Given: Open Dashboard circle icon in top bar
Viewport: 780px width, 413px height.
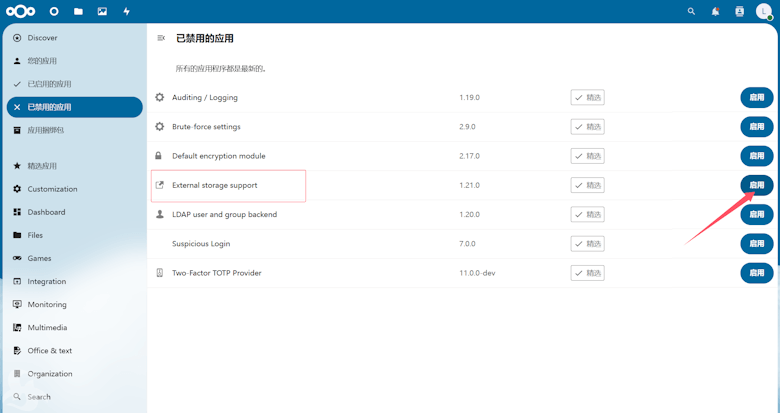Looking at the screenshot, I should (54, 12).
